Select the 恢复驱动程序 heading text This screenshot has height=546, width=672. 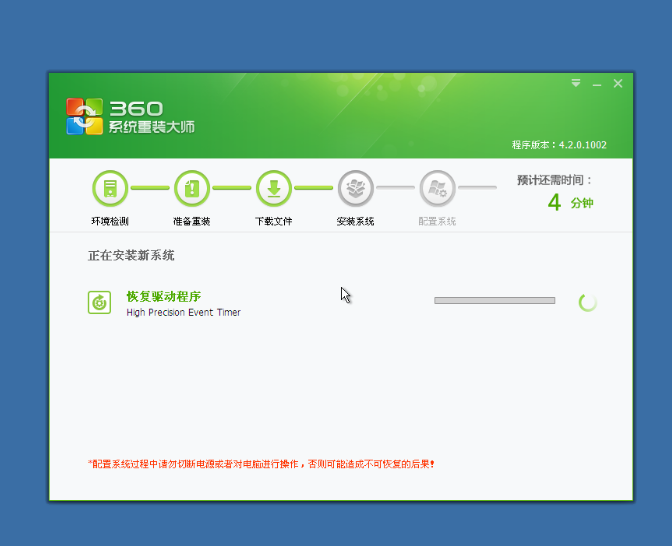click(163, 296)
